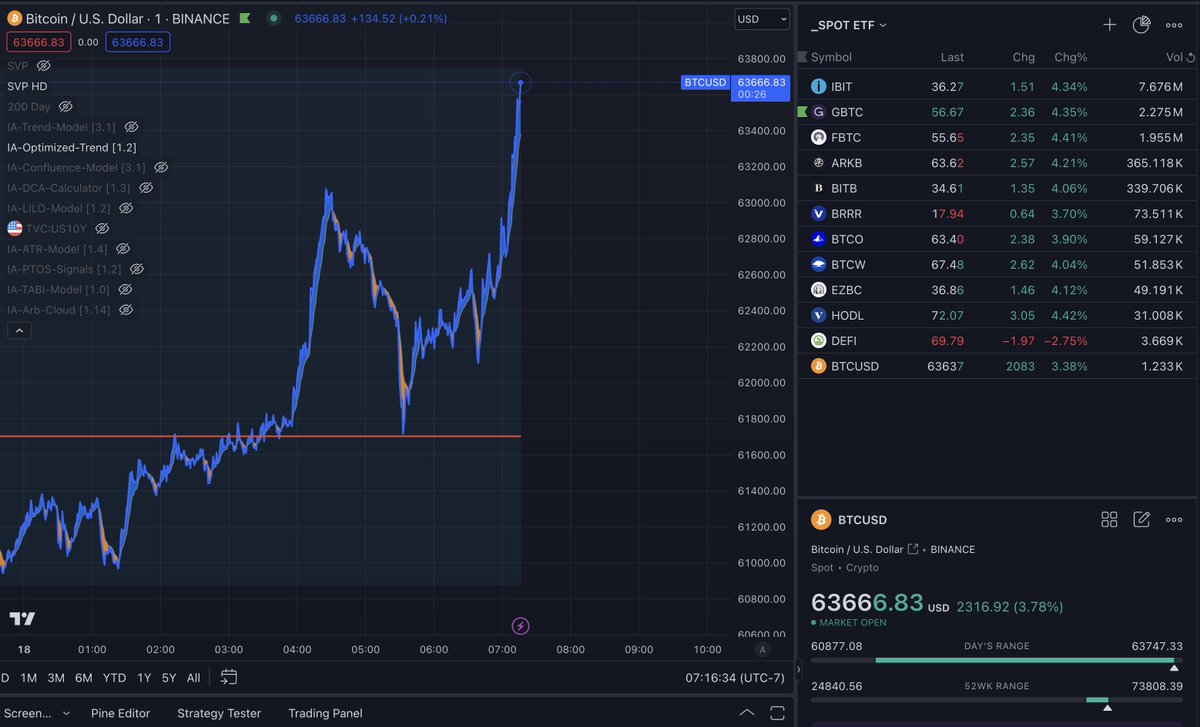Sort watchlist by Symbol column header
This screenshot has height=727, width=1200.
click(x=831, y=57)
